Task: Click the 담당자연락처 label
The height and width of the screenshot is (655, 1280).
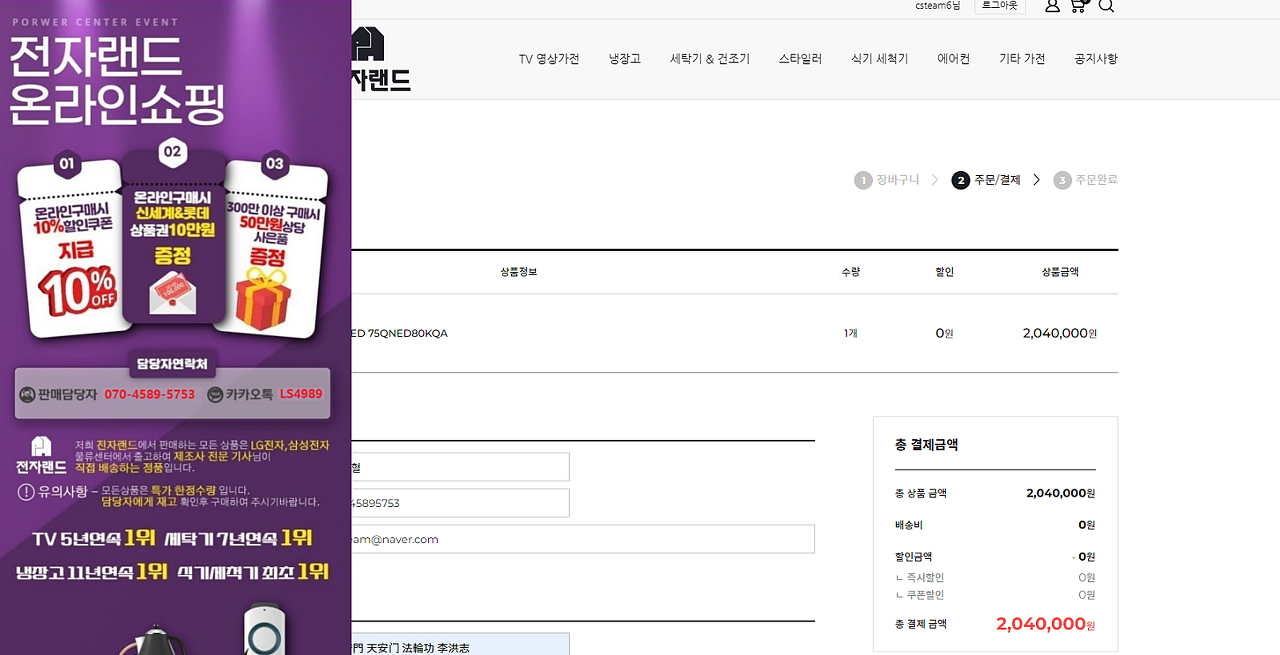Action: (173, 363)
